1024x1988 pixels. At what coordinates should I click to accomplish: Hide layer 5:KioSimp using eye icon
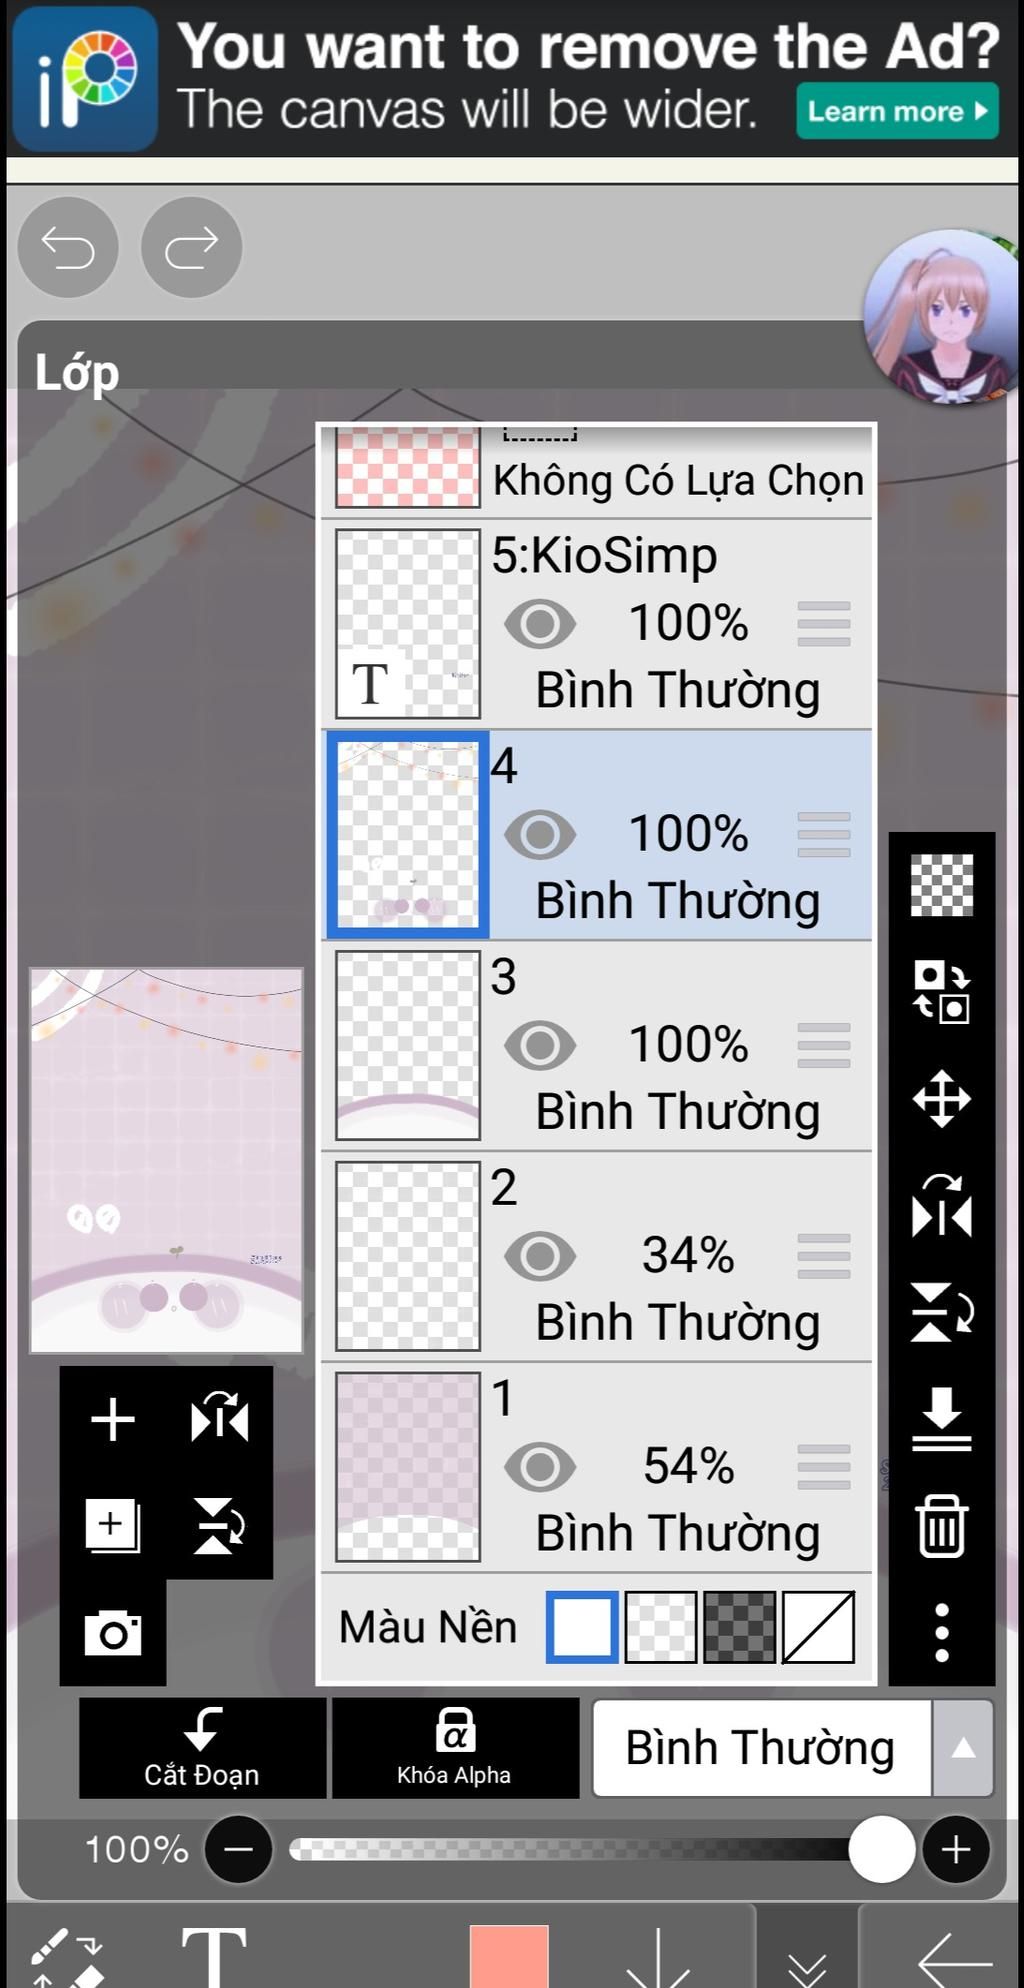pos(540,624)
